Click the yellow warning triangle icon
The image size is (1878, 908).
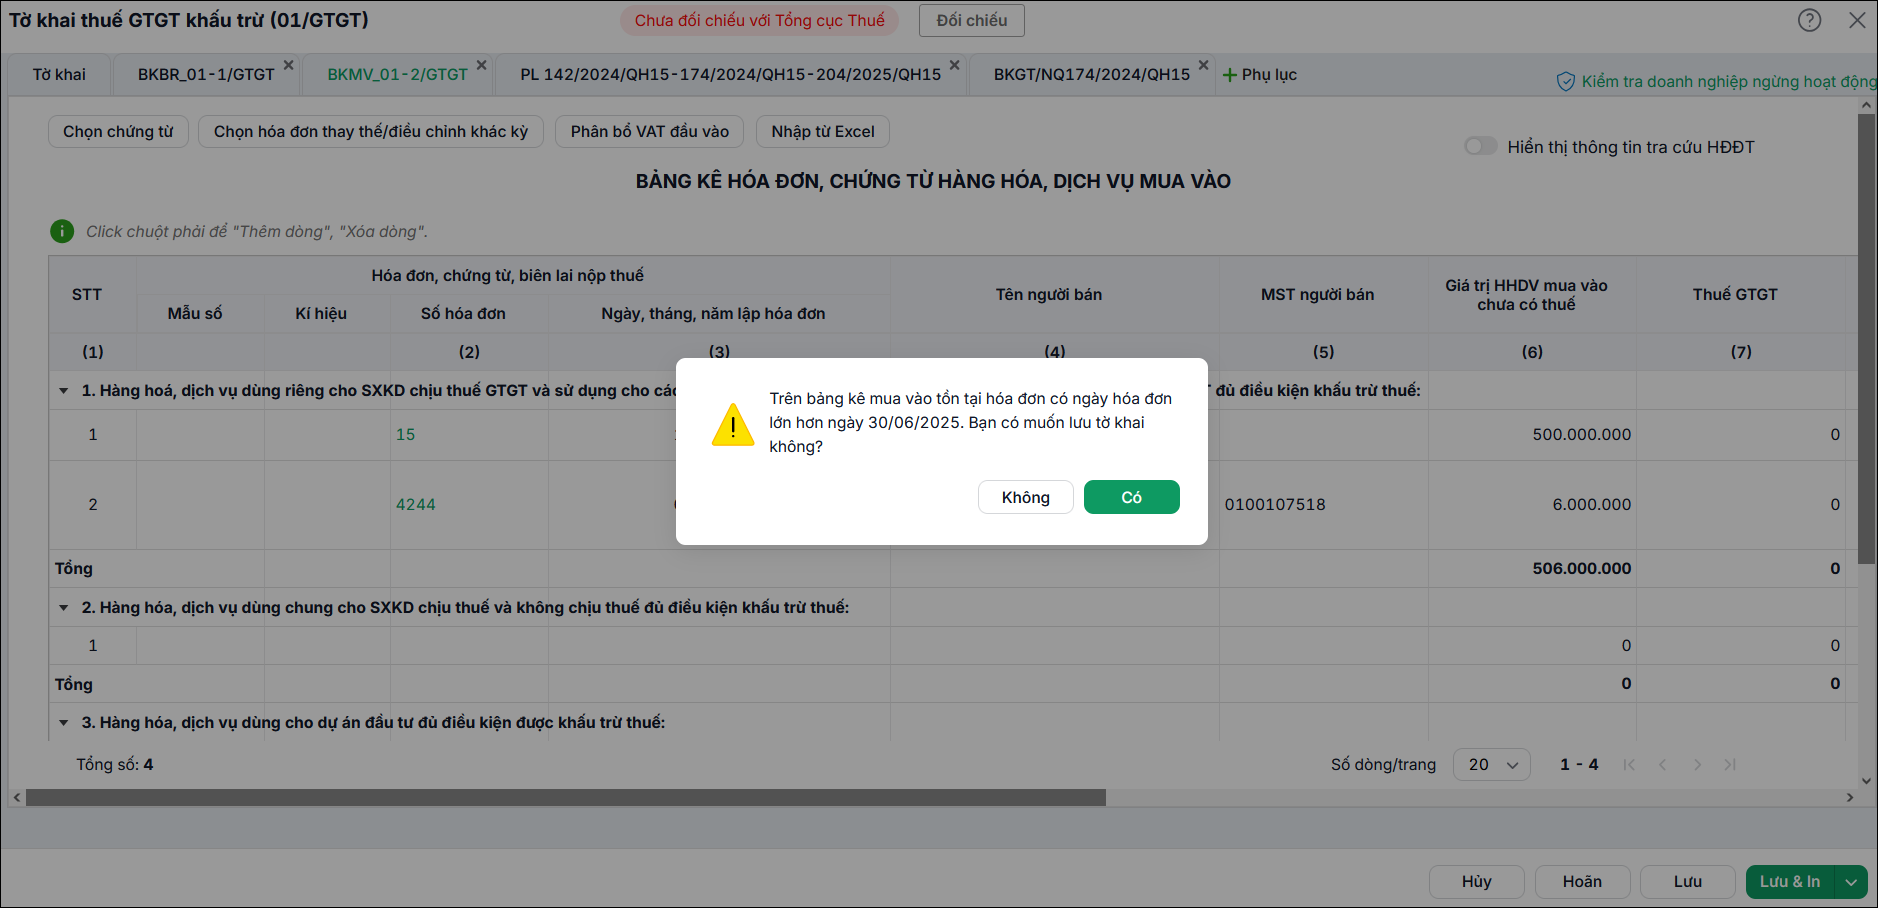(x=733, y=425)
